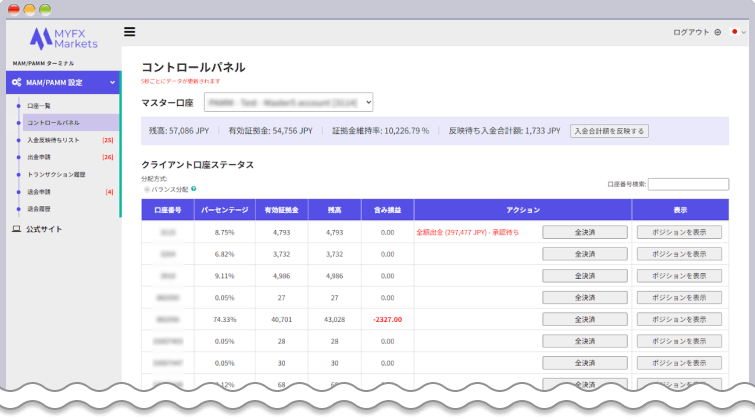The width and height of the screenshot is (755, 420).
Task: Click the パーセンテージ column header
Action: 224,210
